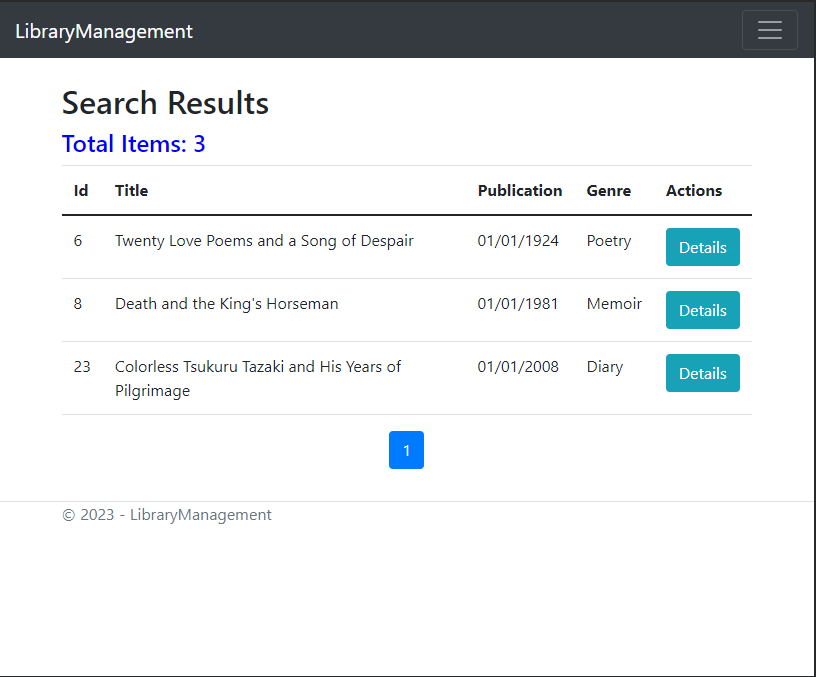This screenshot has height=677, width=816.
Task: Click the 01/01/1924 publication date
Action: [518, 240]
